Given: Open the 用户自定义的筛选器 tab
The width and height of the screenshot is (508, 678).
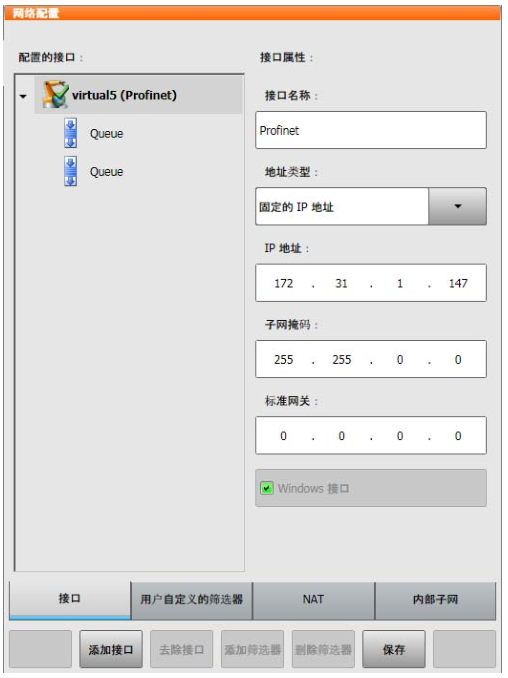Looking at the screenshot, I should click(192, 601).
